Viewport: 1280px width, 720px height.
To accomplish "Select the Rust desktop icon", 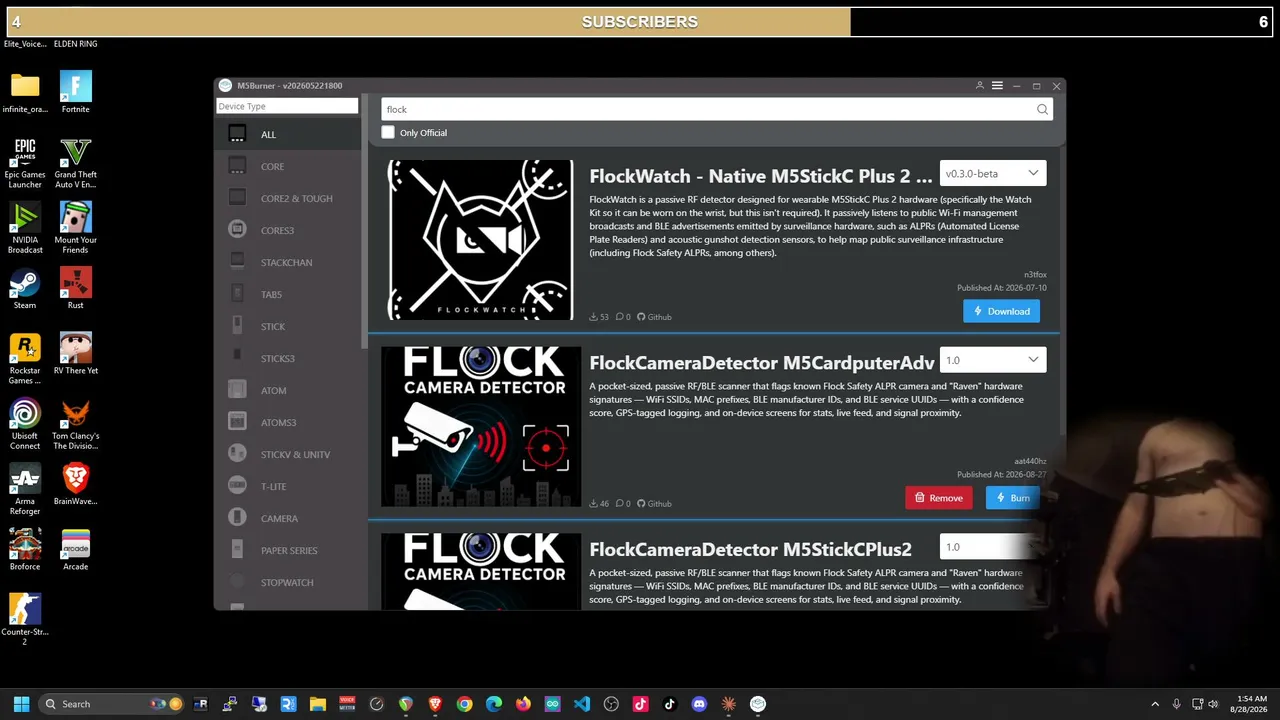I will pyautogui.click(x=75, y=288).
